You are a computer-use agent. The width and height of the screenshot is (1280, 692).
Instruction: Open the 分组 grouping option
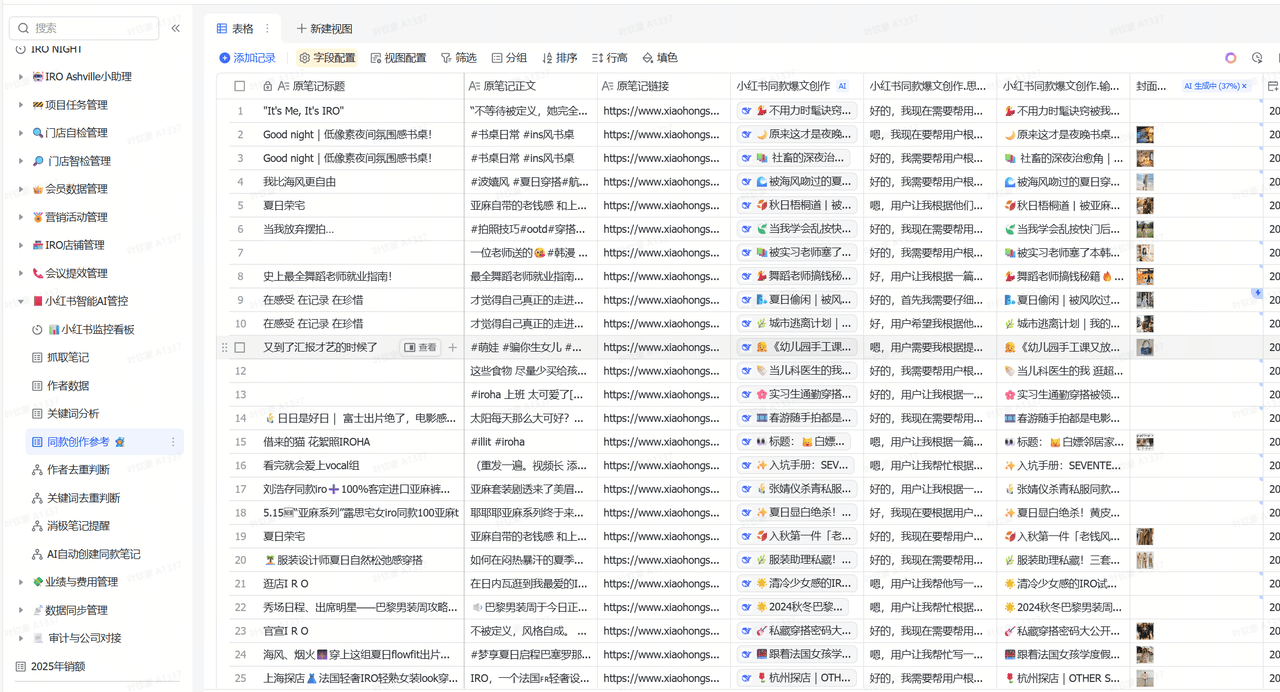click(509, 58)
